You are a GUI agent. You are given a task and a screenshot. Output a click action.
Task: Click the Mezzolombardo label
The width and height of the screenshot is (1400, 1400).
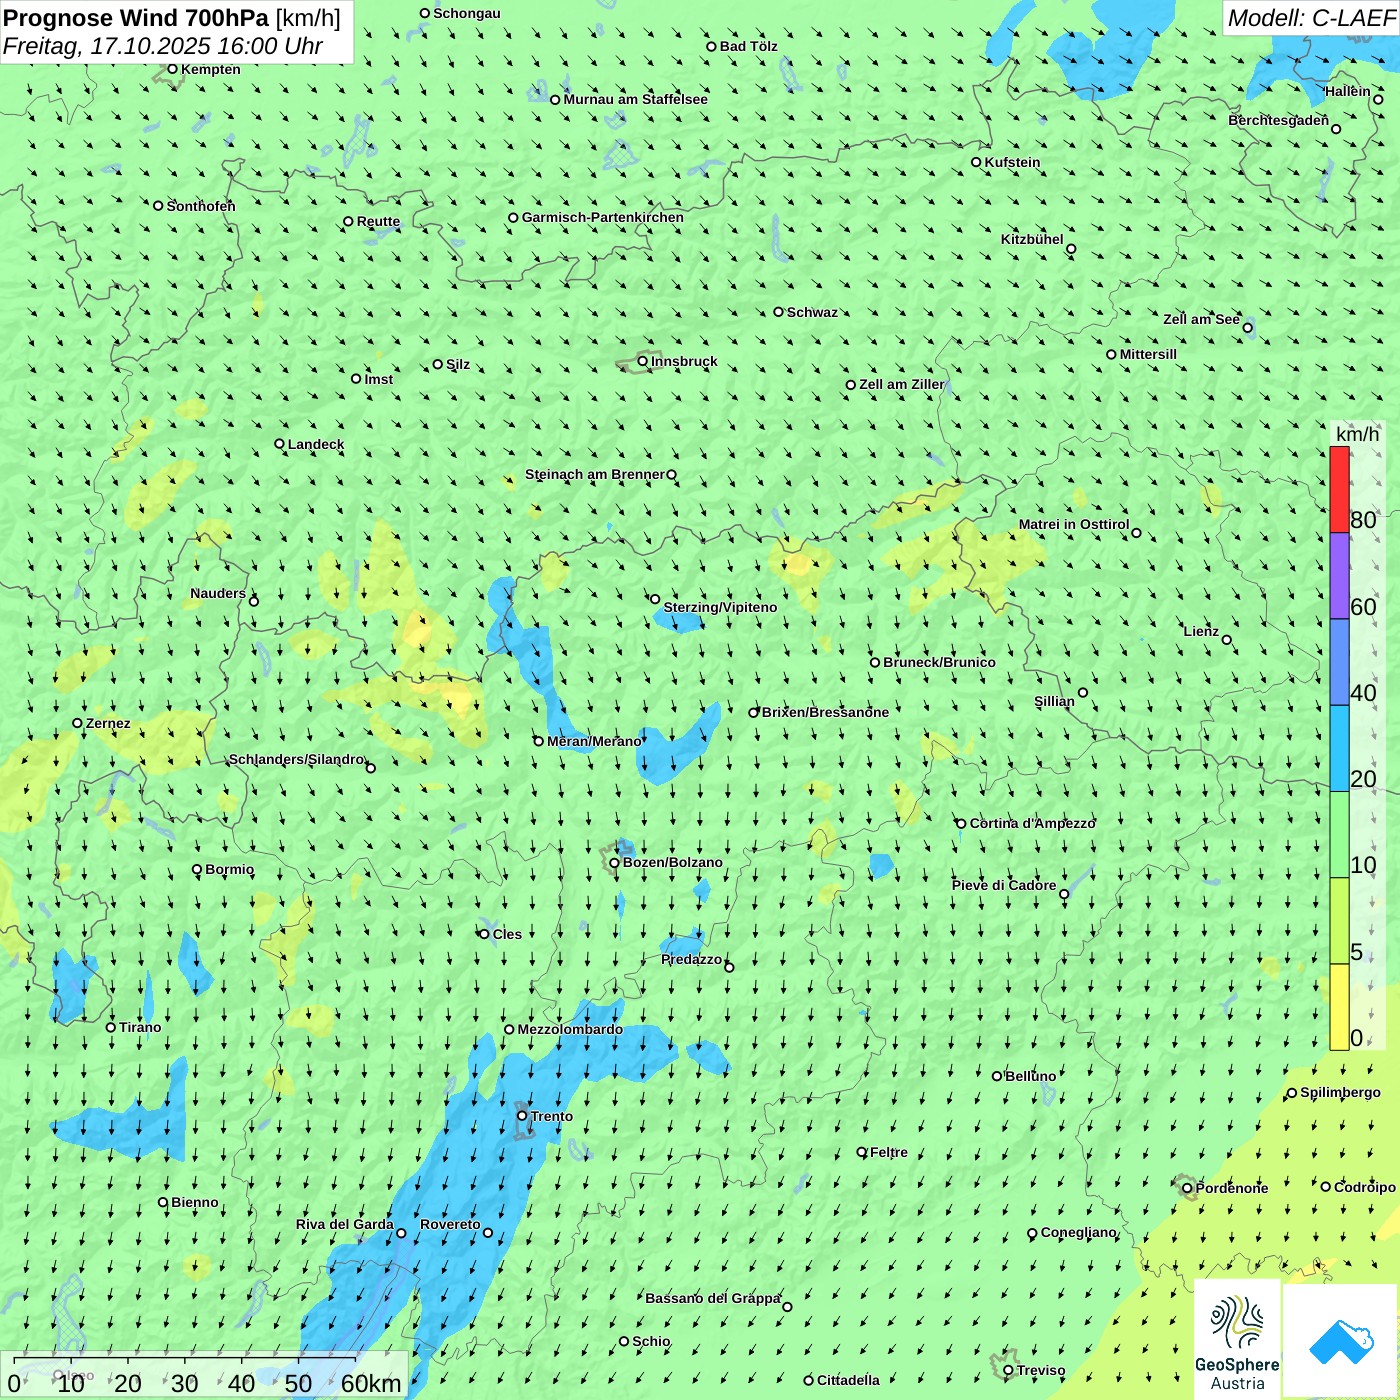pos(570,1029)
